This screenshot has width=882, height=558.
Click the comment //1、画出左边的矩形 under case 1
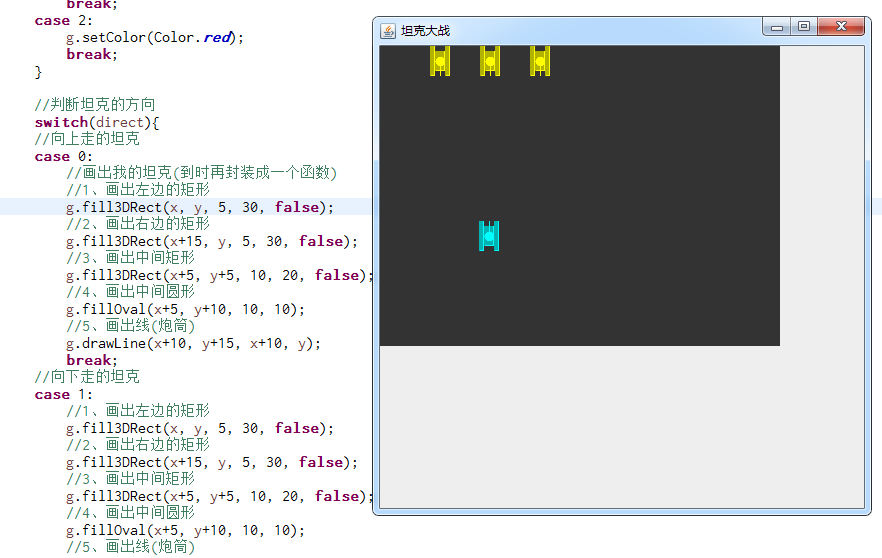click(138, 411)
